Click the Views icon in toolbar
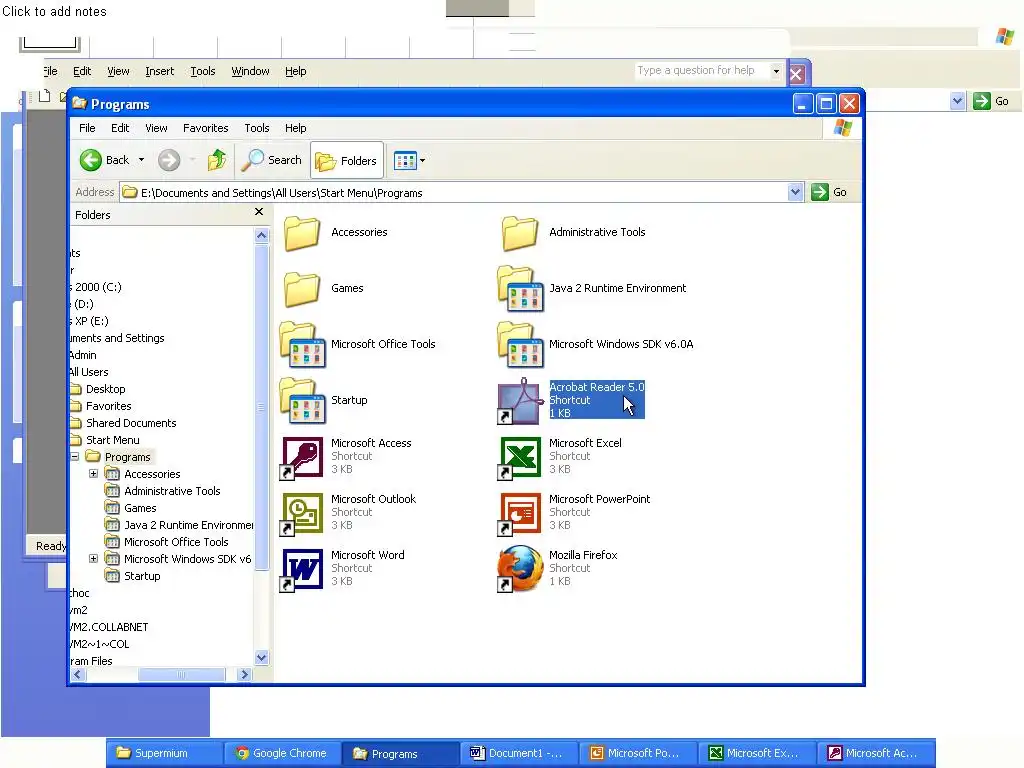The image size is (1024, 768). click(405, 161)
